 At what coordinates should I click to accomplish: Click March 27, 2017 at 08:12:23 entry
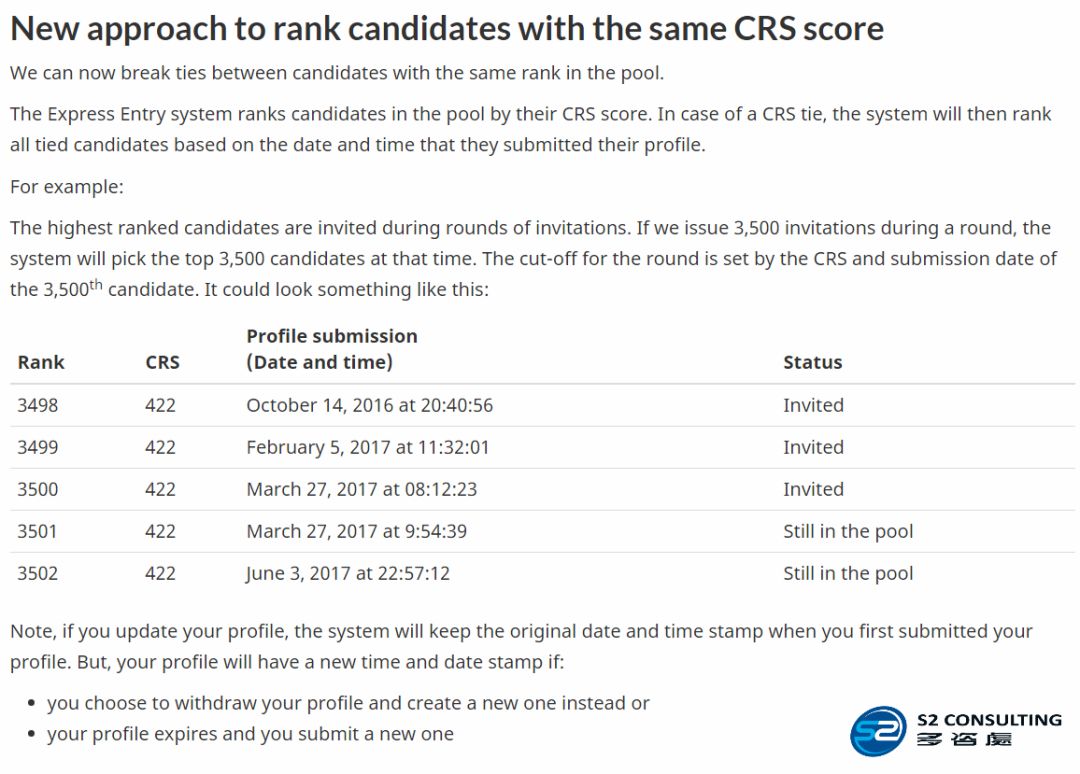[x=362, y=489]
